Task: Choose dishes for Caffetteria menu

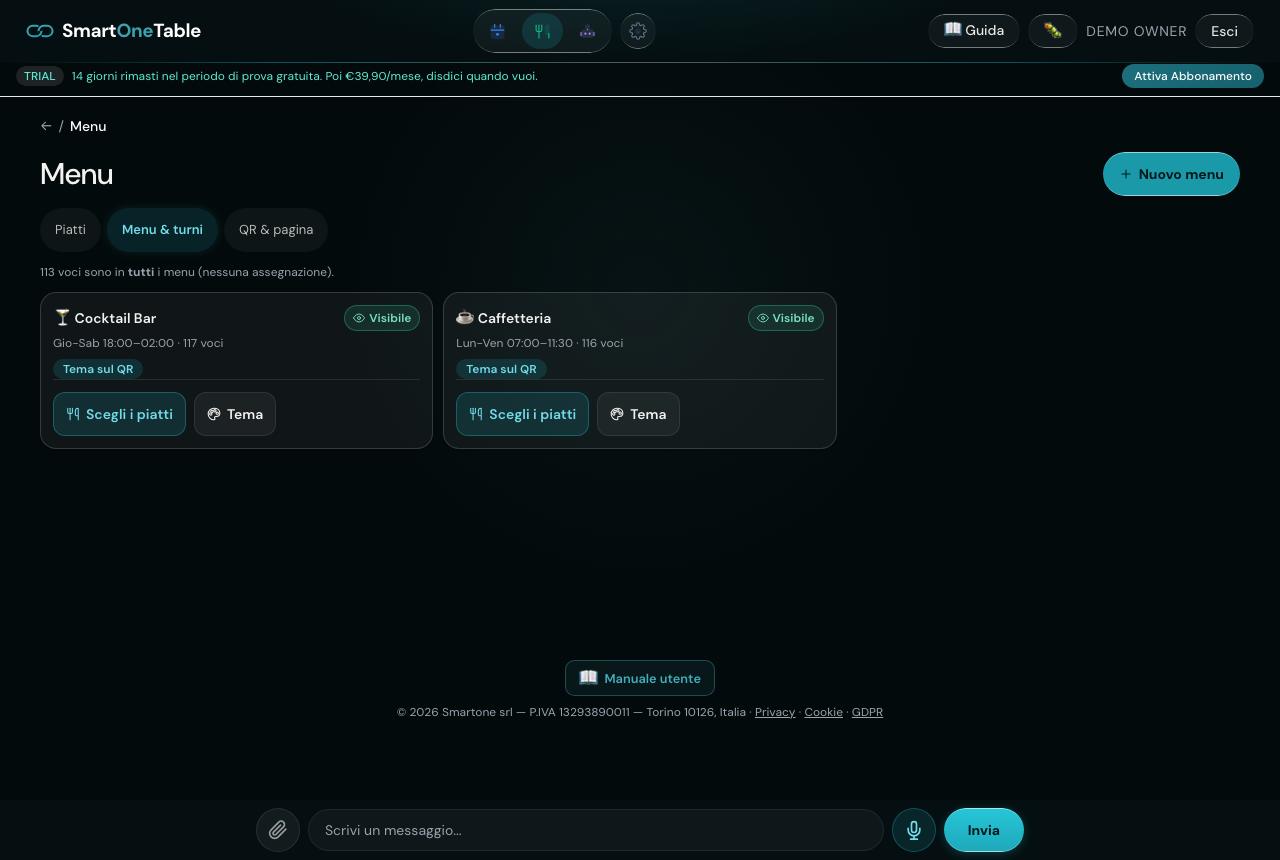Action: point(522,414)
